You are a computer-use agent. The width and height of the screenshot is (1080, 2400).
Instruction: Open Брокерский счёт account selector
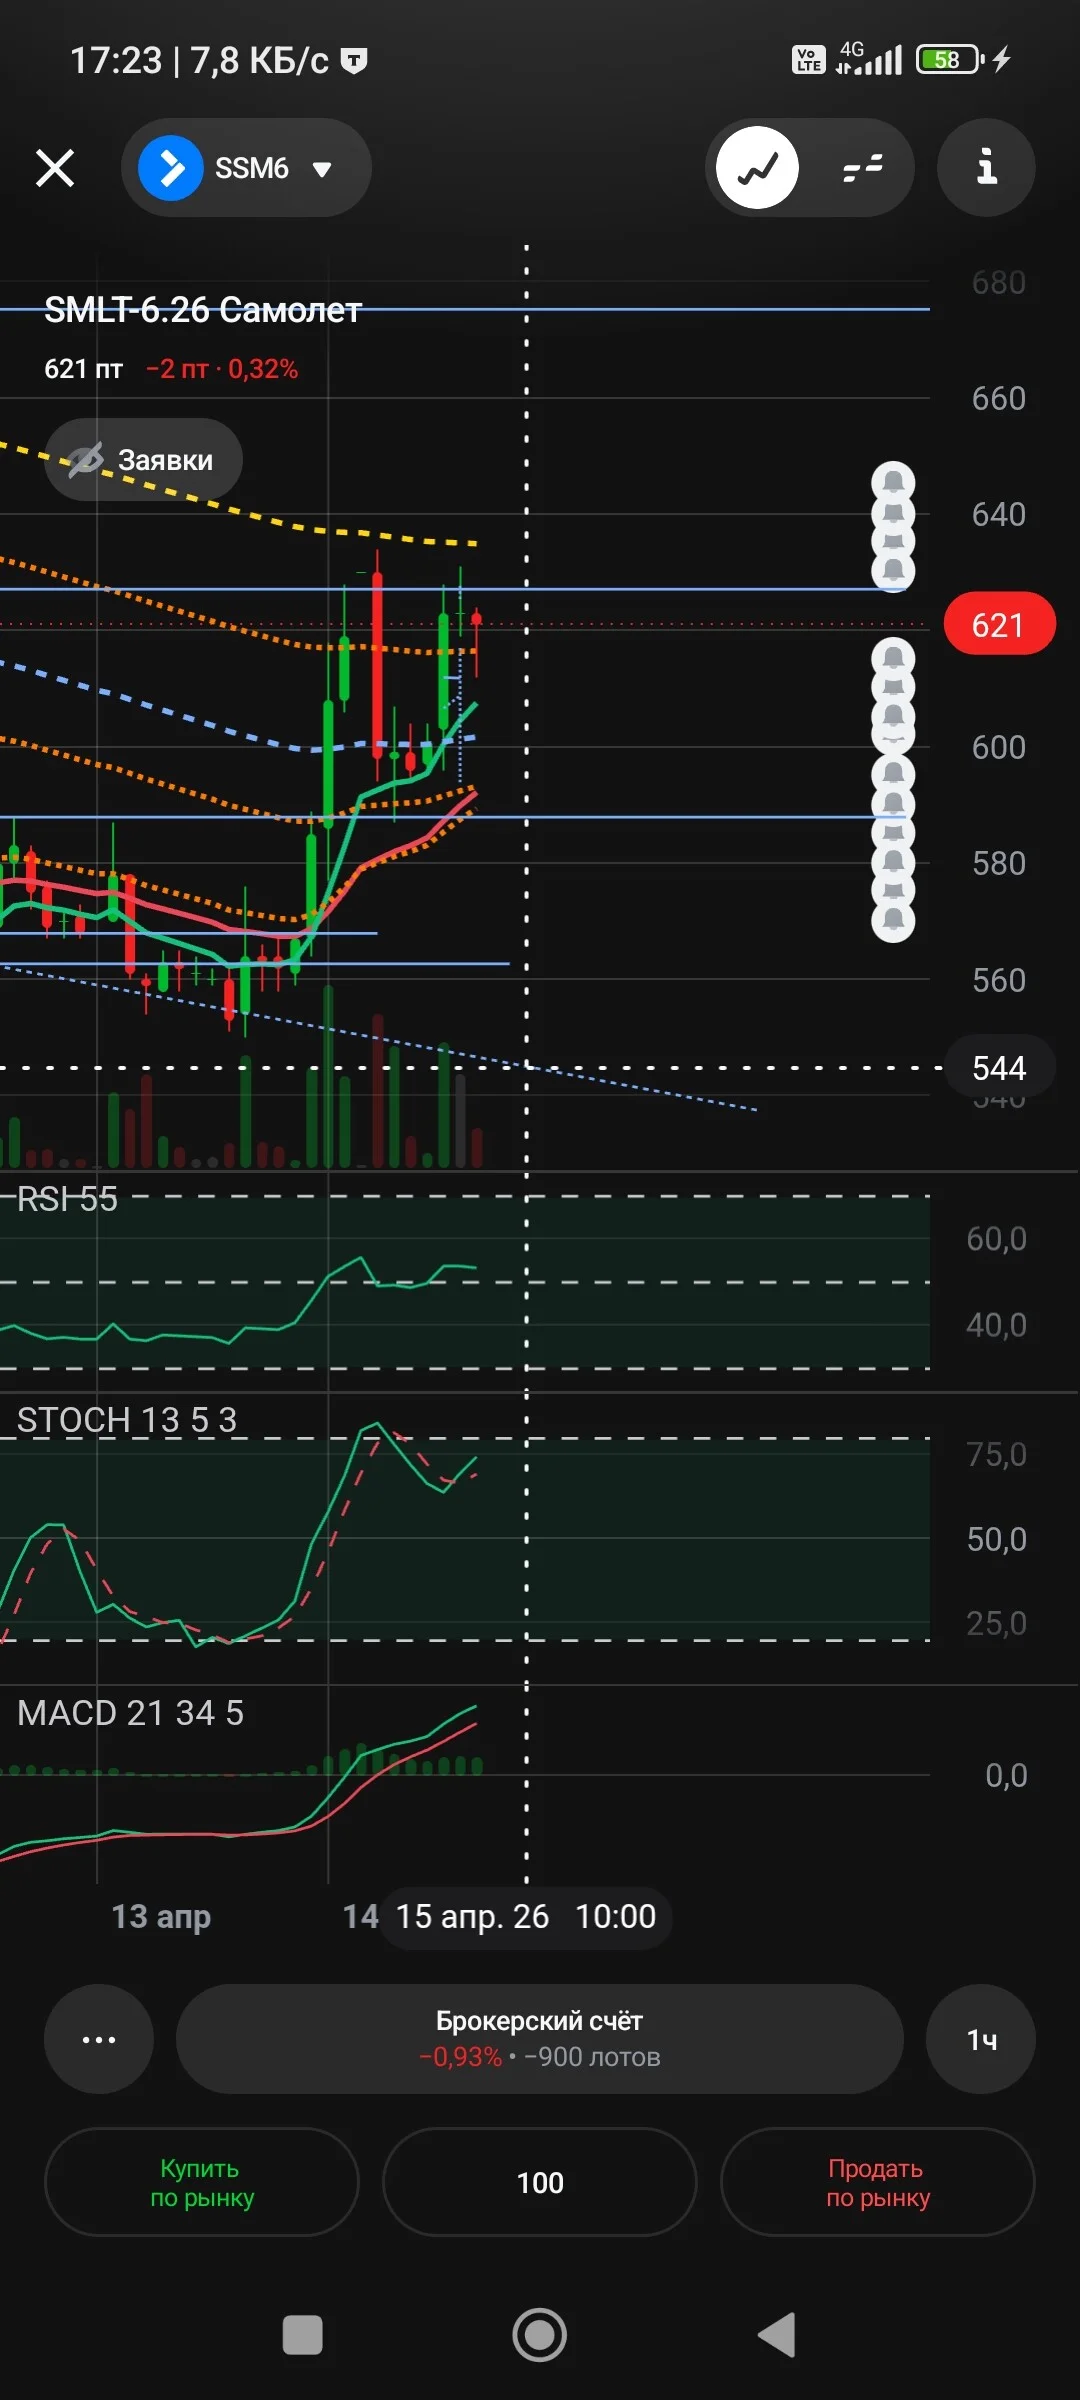540,2039
